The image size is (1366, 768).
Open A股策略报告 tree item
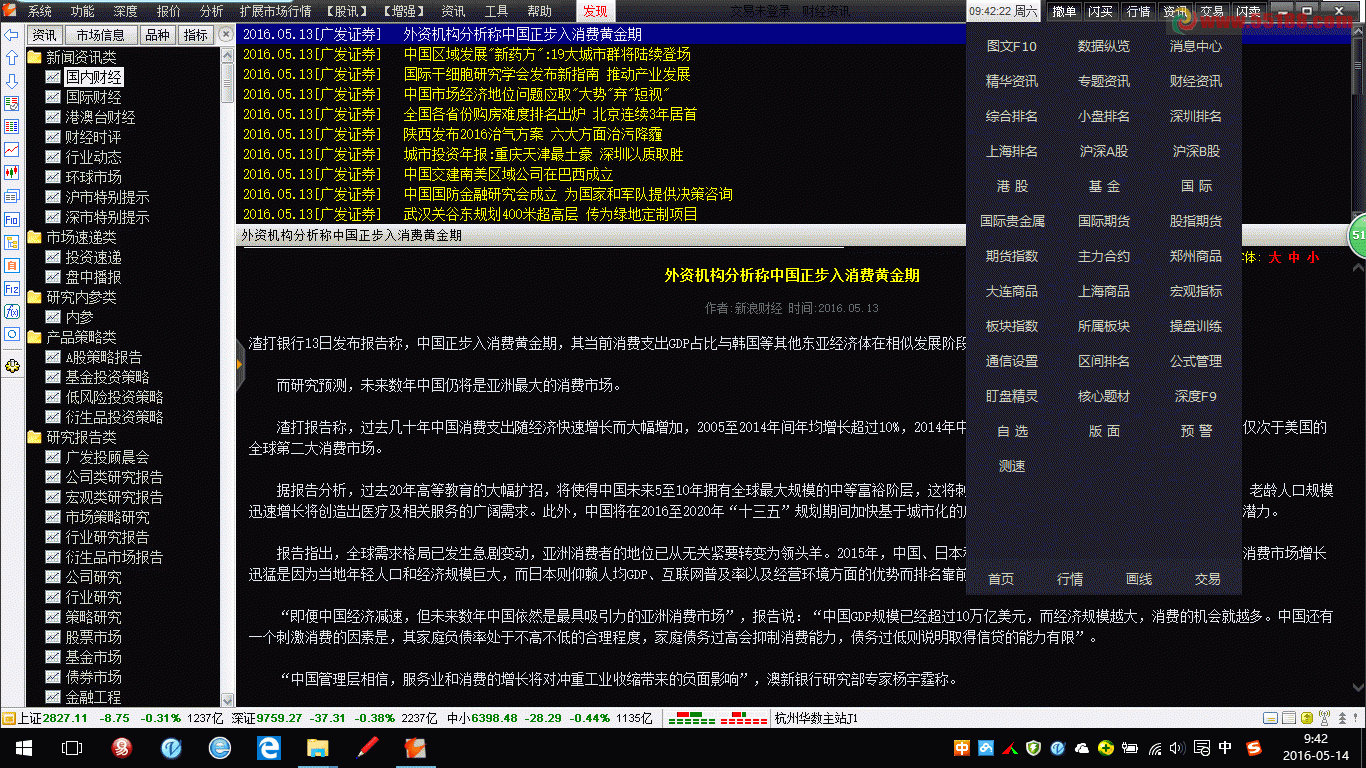[103, 357]
